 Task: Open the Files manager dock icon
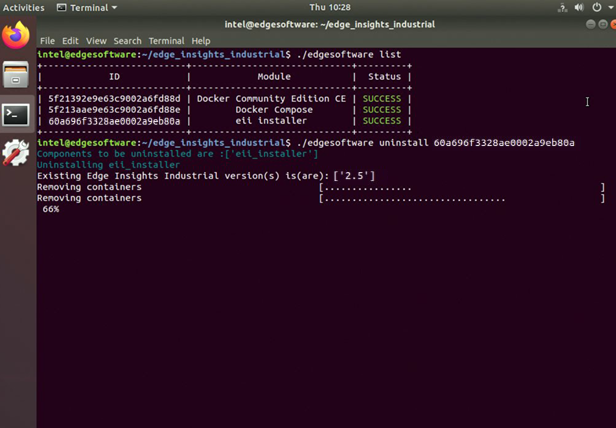pos(16,74)
